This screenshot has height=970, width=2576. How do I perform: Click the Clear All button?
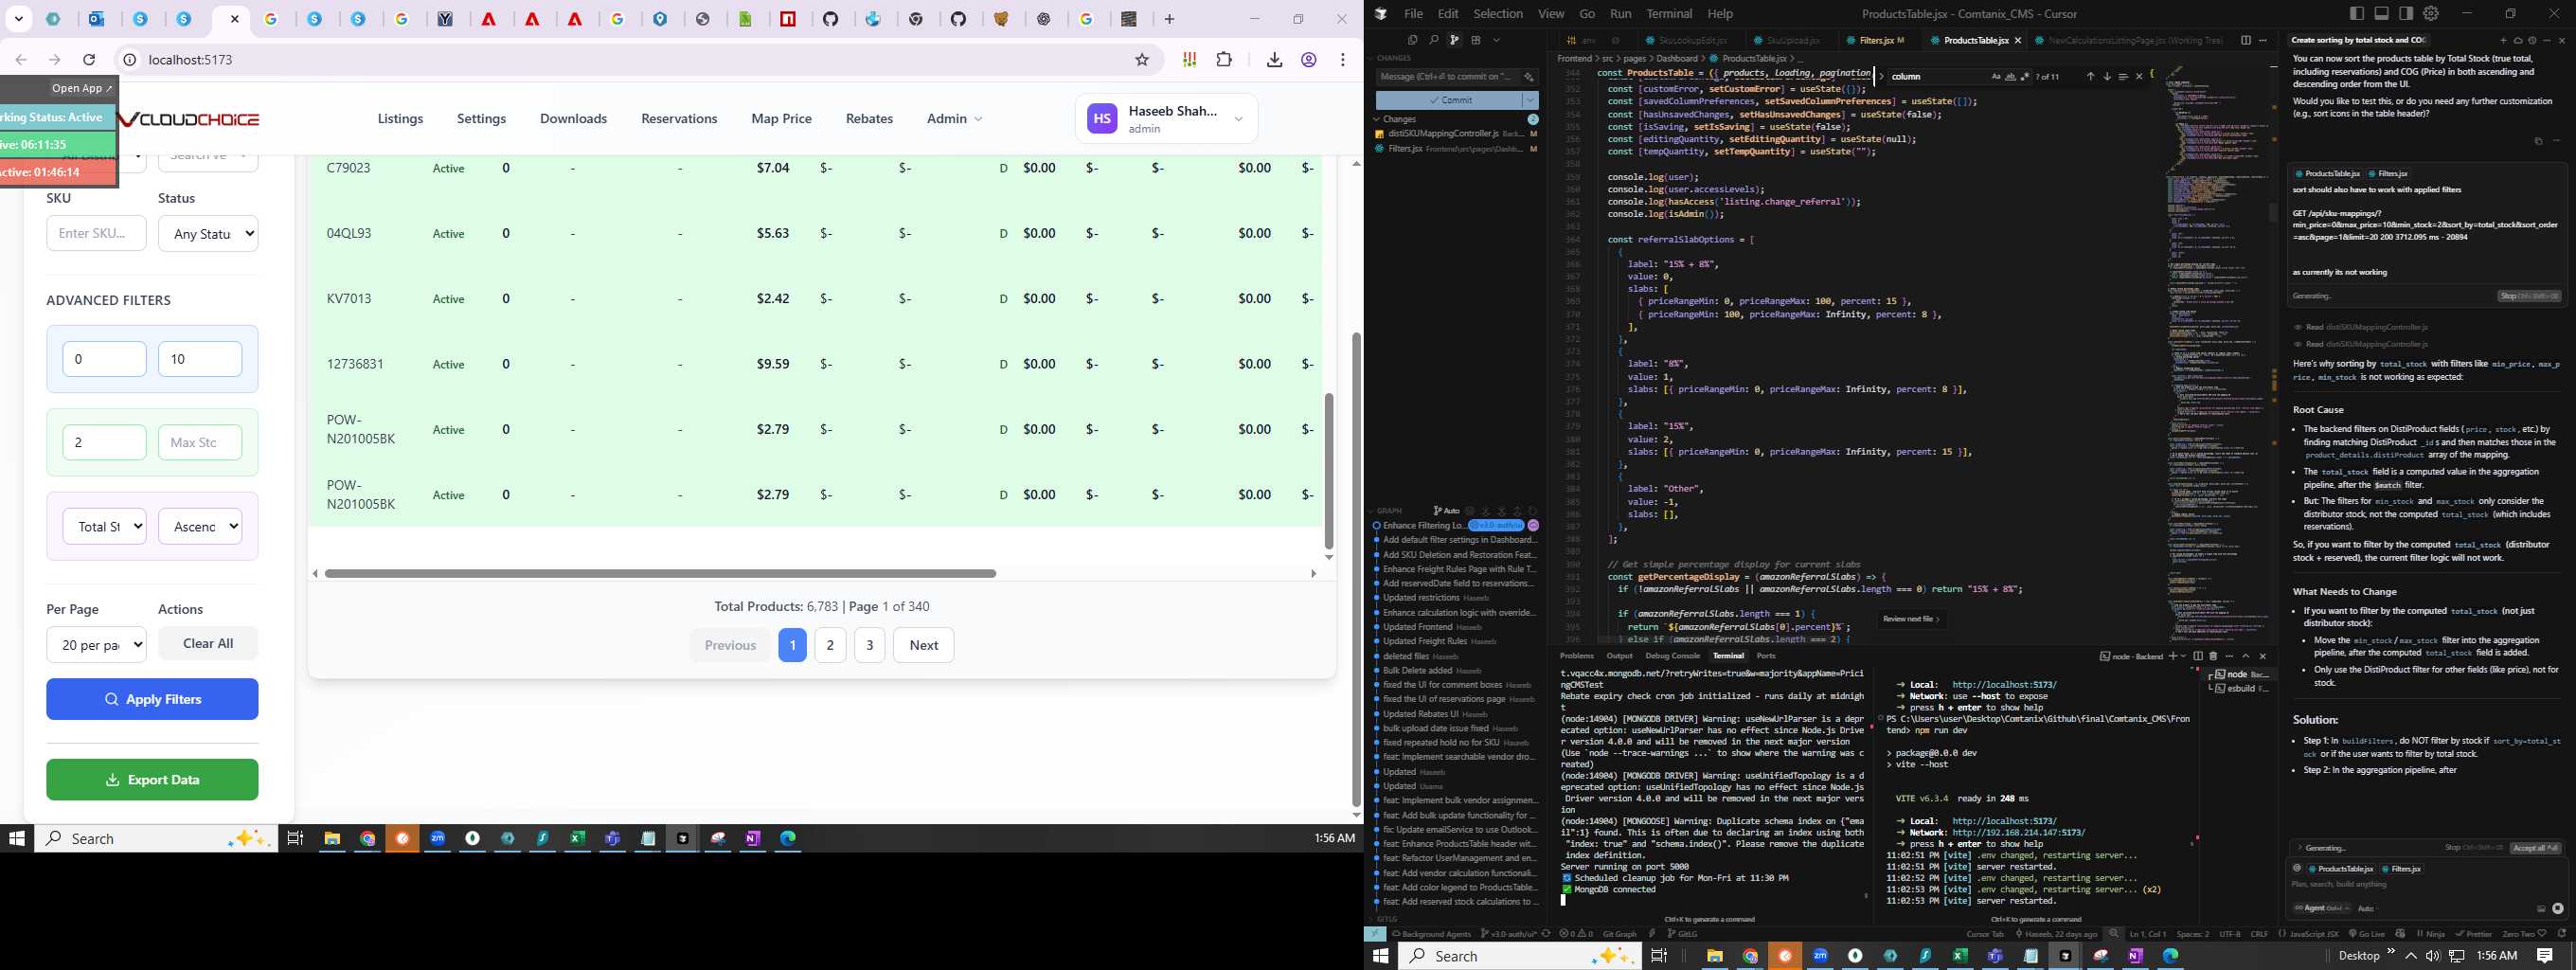pos(208,643)
